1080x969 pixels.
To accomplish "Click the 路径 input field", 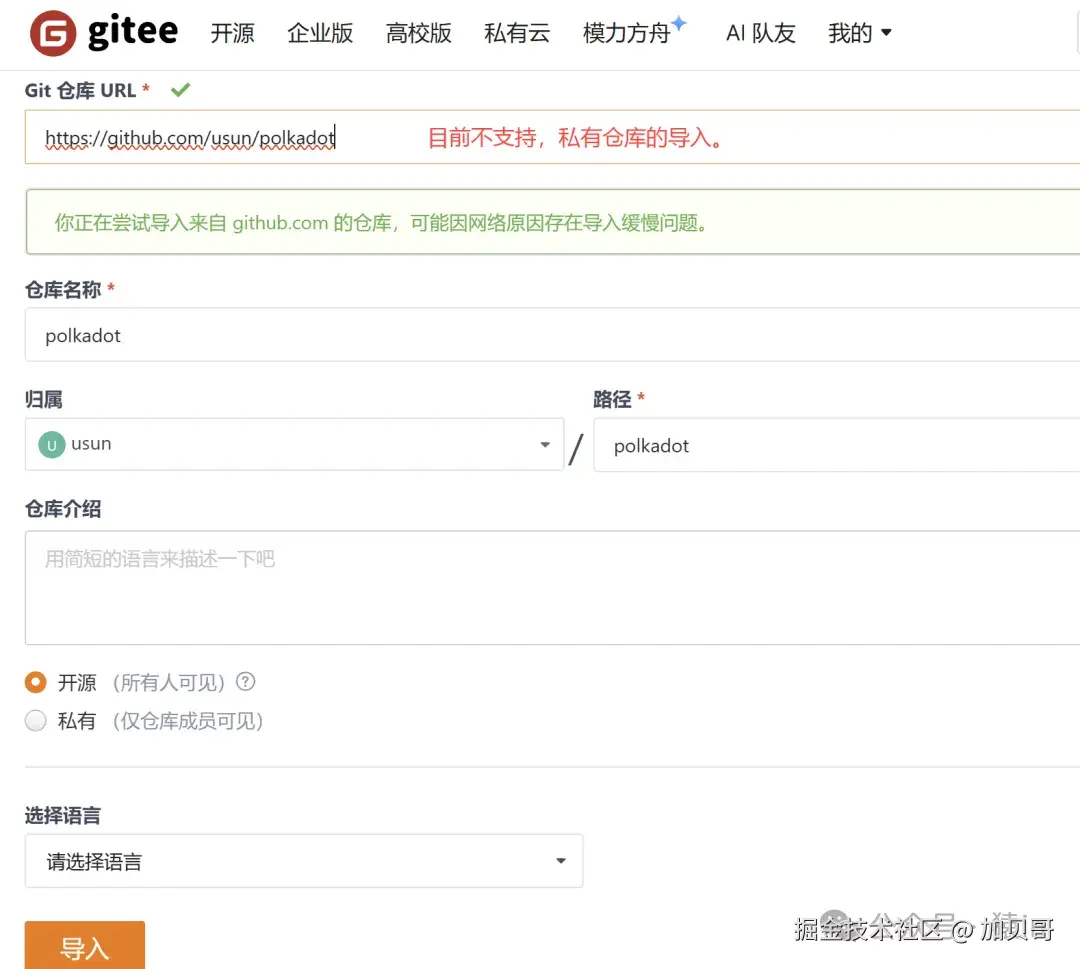I will pyautogui.click(x=837, y=445).
